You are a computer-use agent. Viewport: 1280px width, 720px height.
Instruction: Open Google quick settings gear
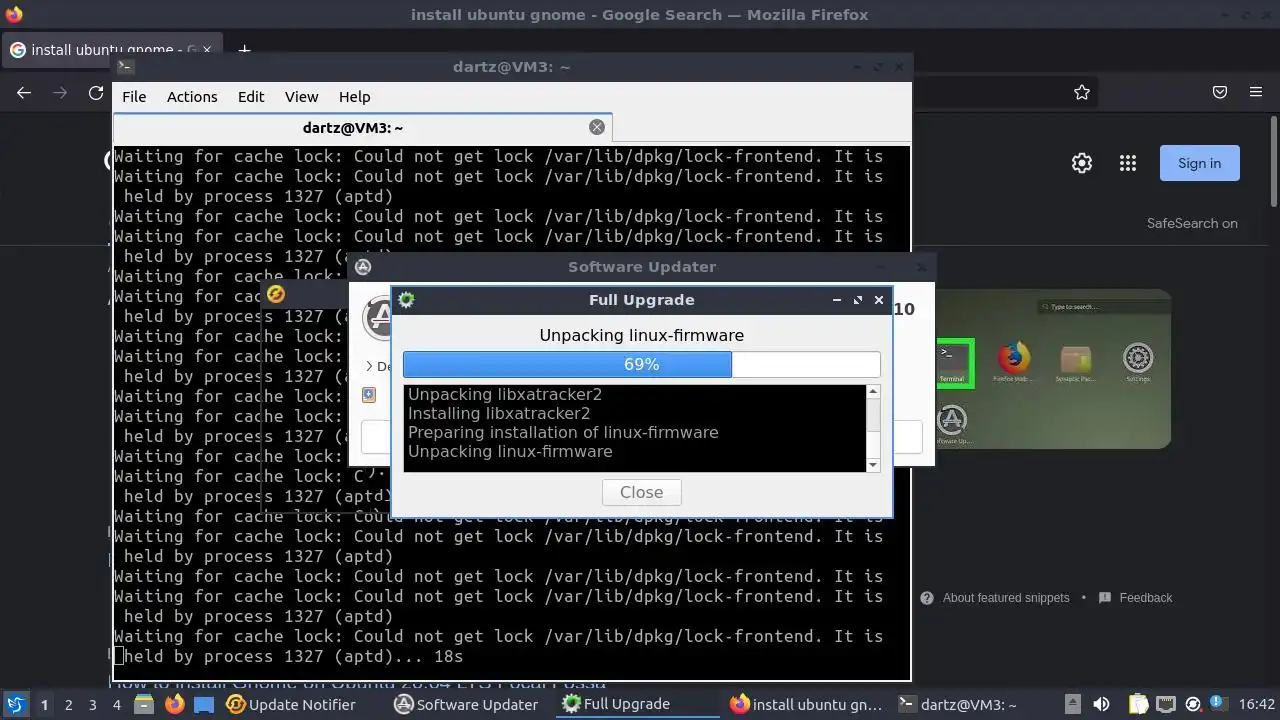(1082, 163)
